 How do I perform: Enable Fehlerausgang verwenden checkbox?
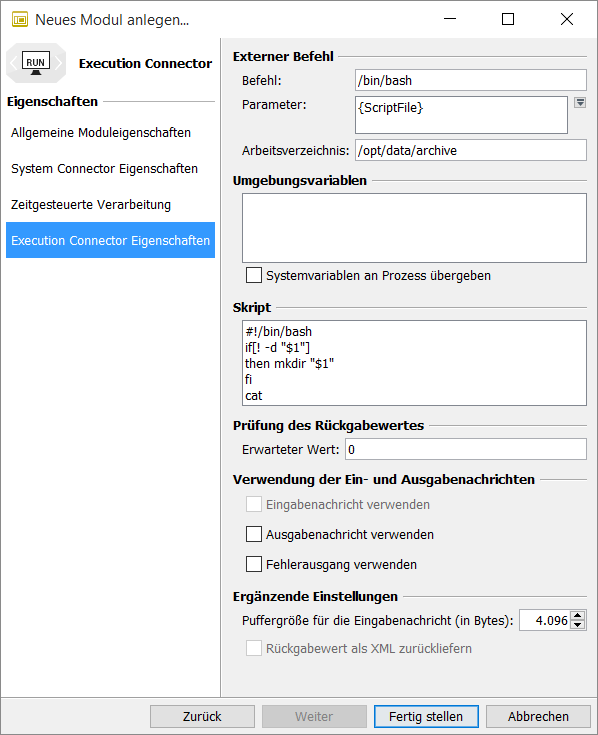(254, 564)
